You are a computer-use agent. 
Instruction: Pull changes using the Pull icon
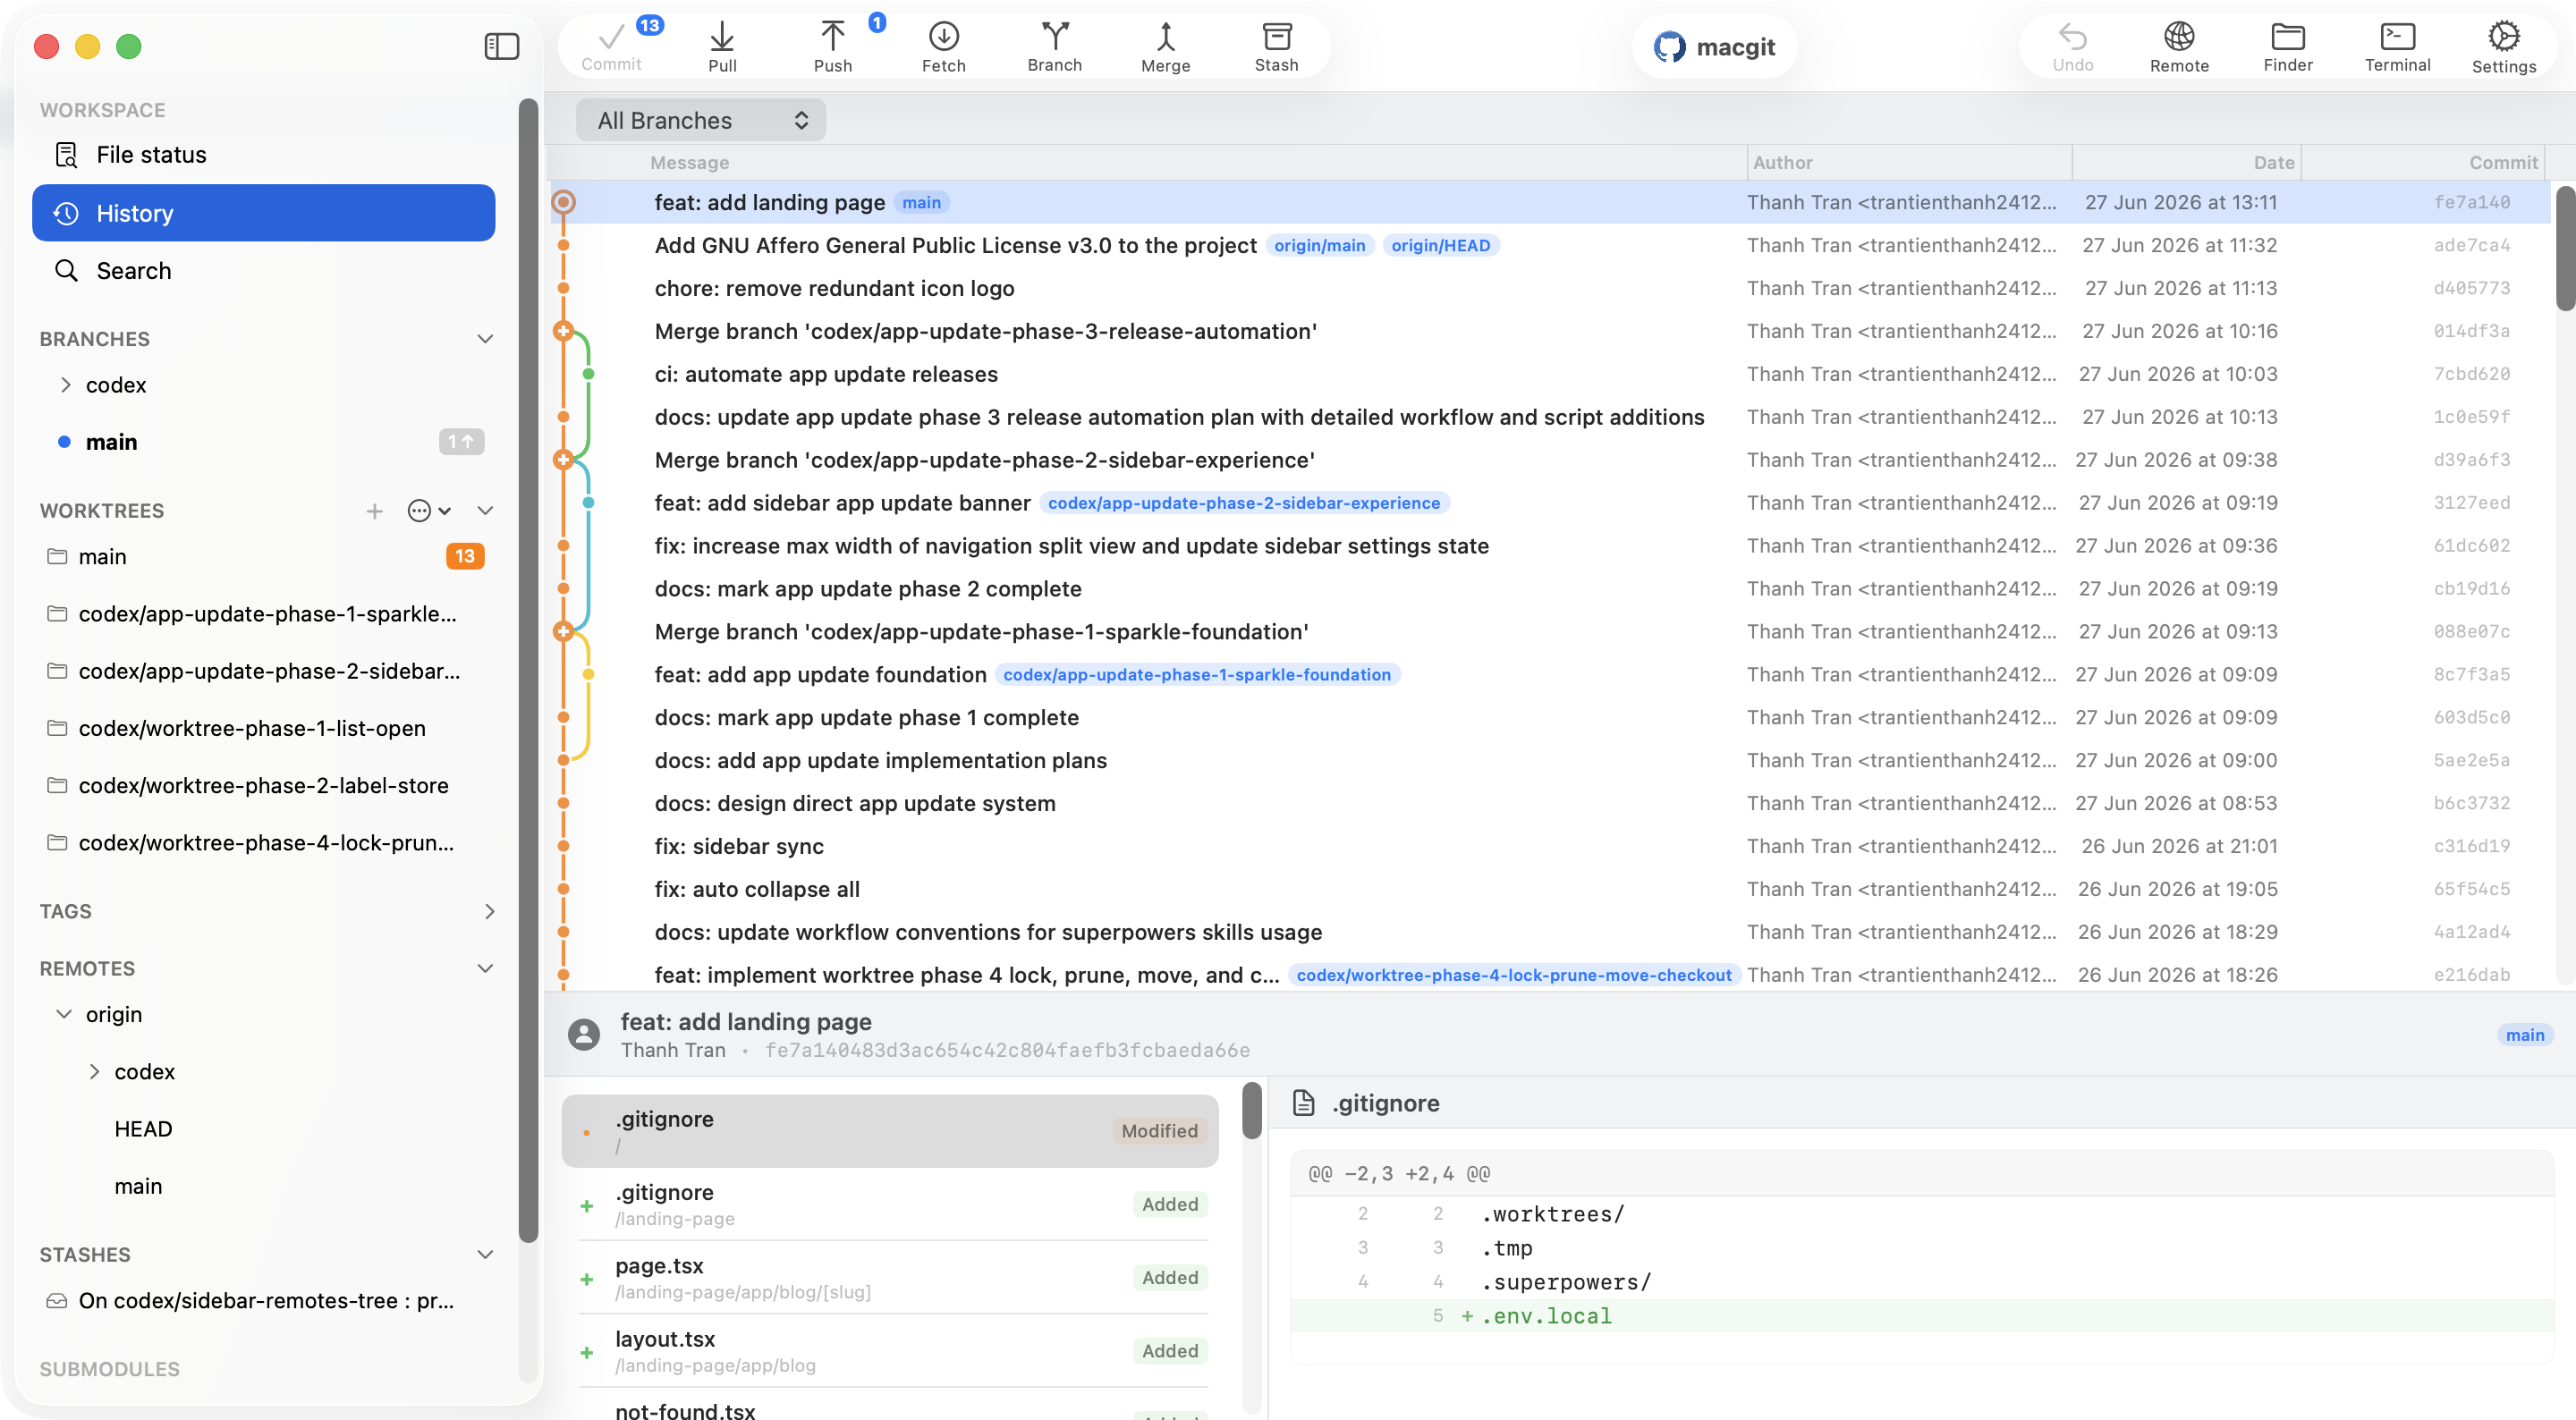[722, 46]
